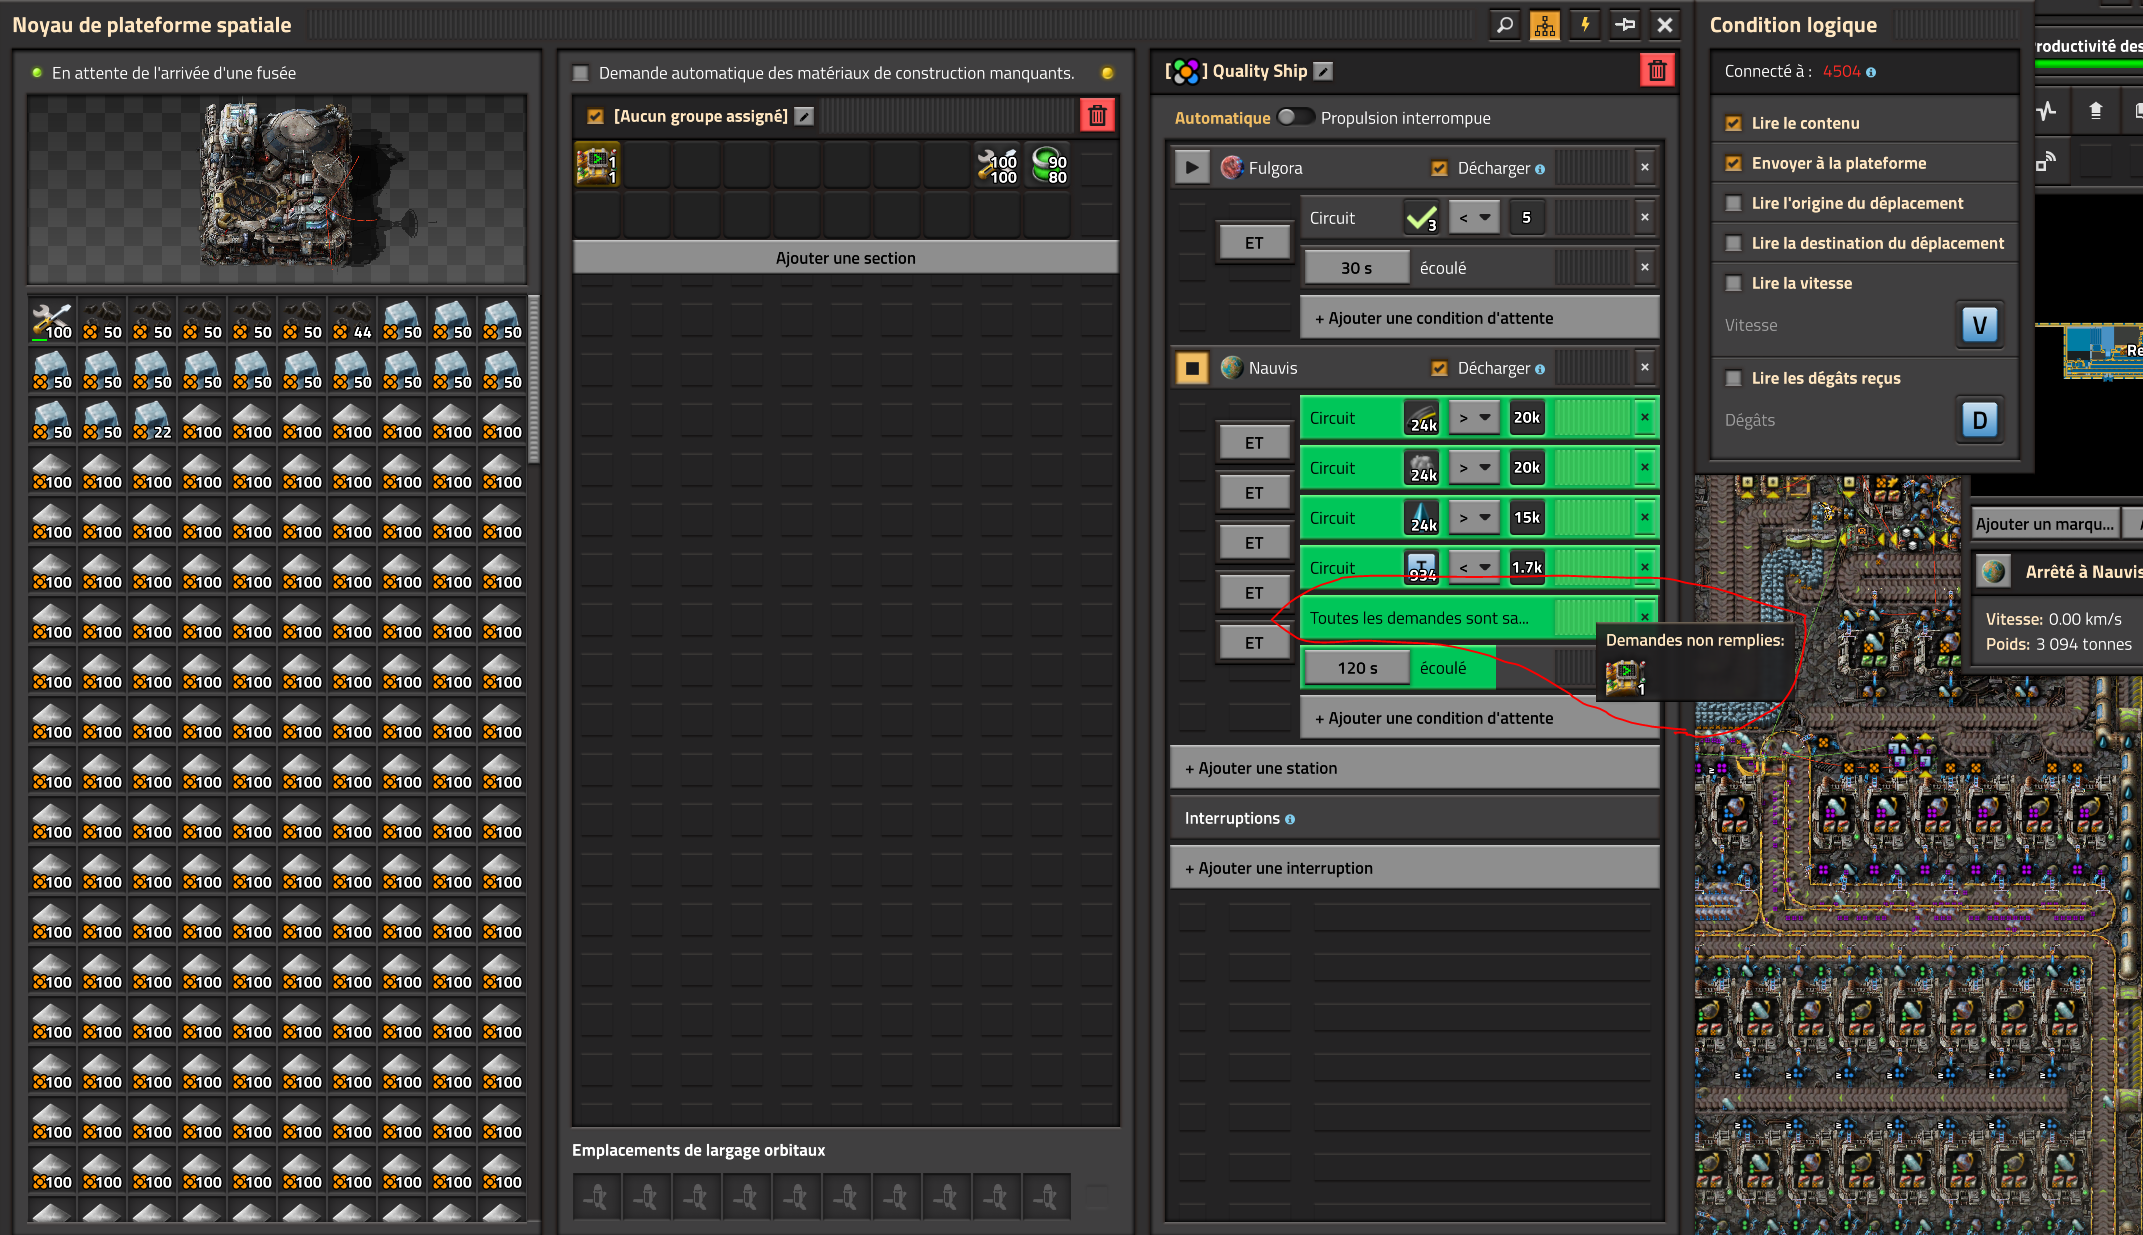This screenshot has width=2143, height=1235.
Task: Click the Fulgora planet icon
Action: (x=1232, y=168)
